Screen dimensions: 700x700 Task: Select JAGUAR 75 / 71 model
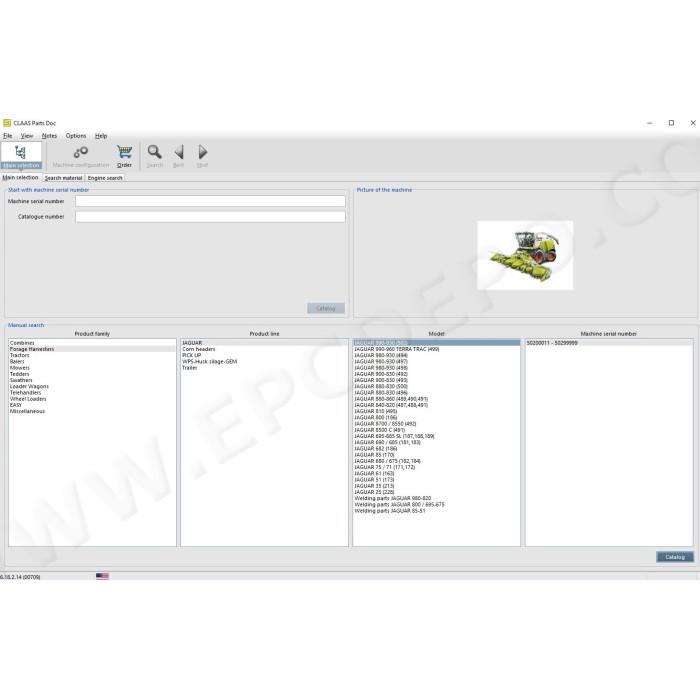click(x=437, y=467)
